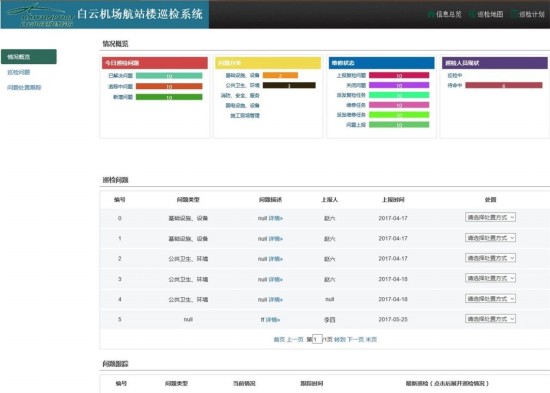Click the 跟踪时间 column header in 问题跟踪 table

click(x=312, y=384)
